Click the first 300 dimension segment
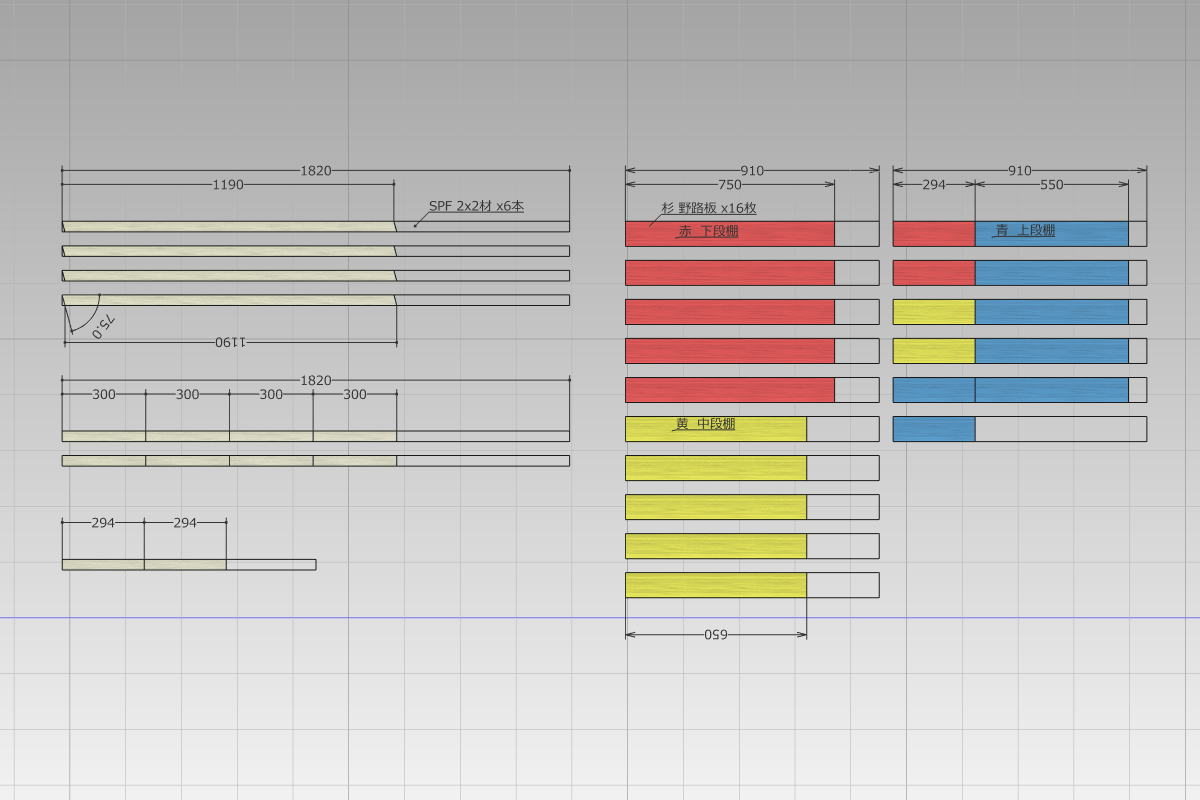This screenshot has width=1200, height=800. (104, 395)
